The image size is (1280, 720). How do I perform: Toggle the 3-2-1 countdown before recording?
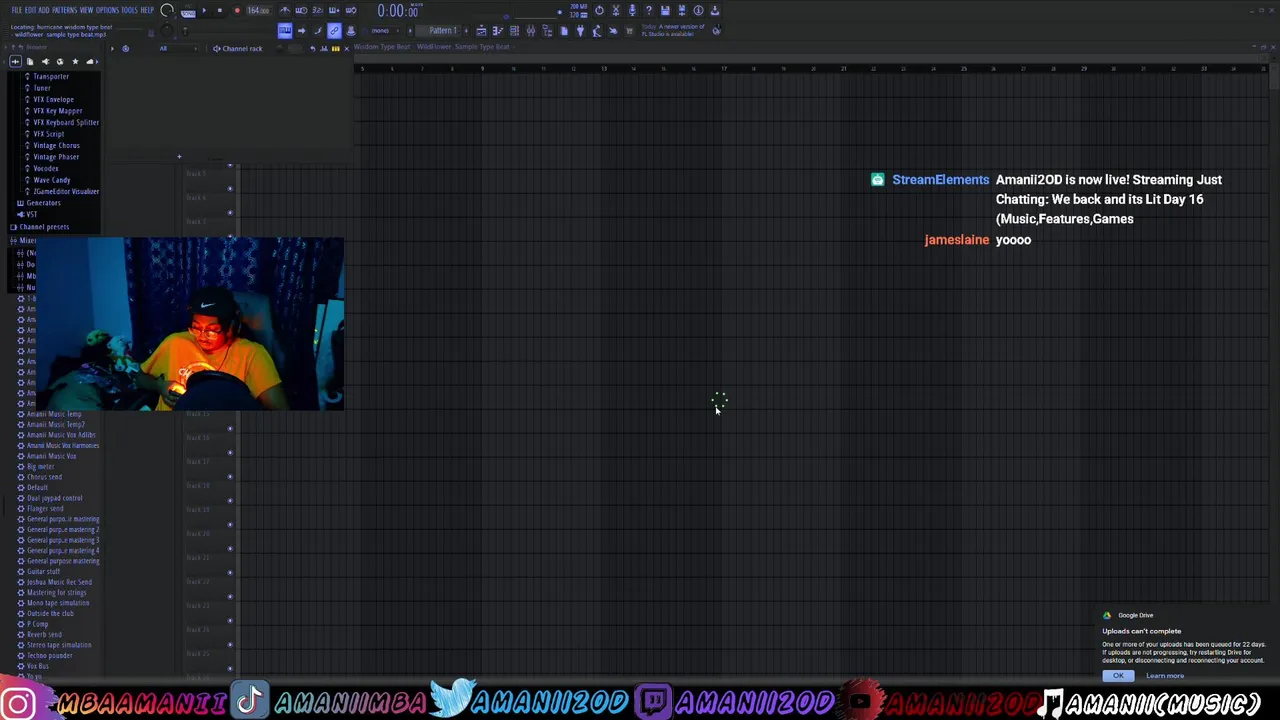pos(318,10)
